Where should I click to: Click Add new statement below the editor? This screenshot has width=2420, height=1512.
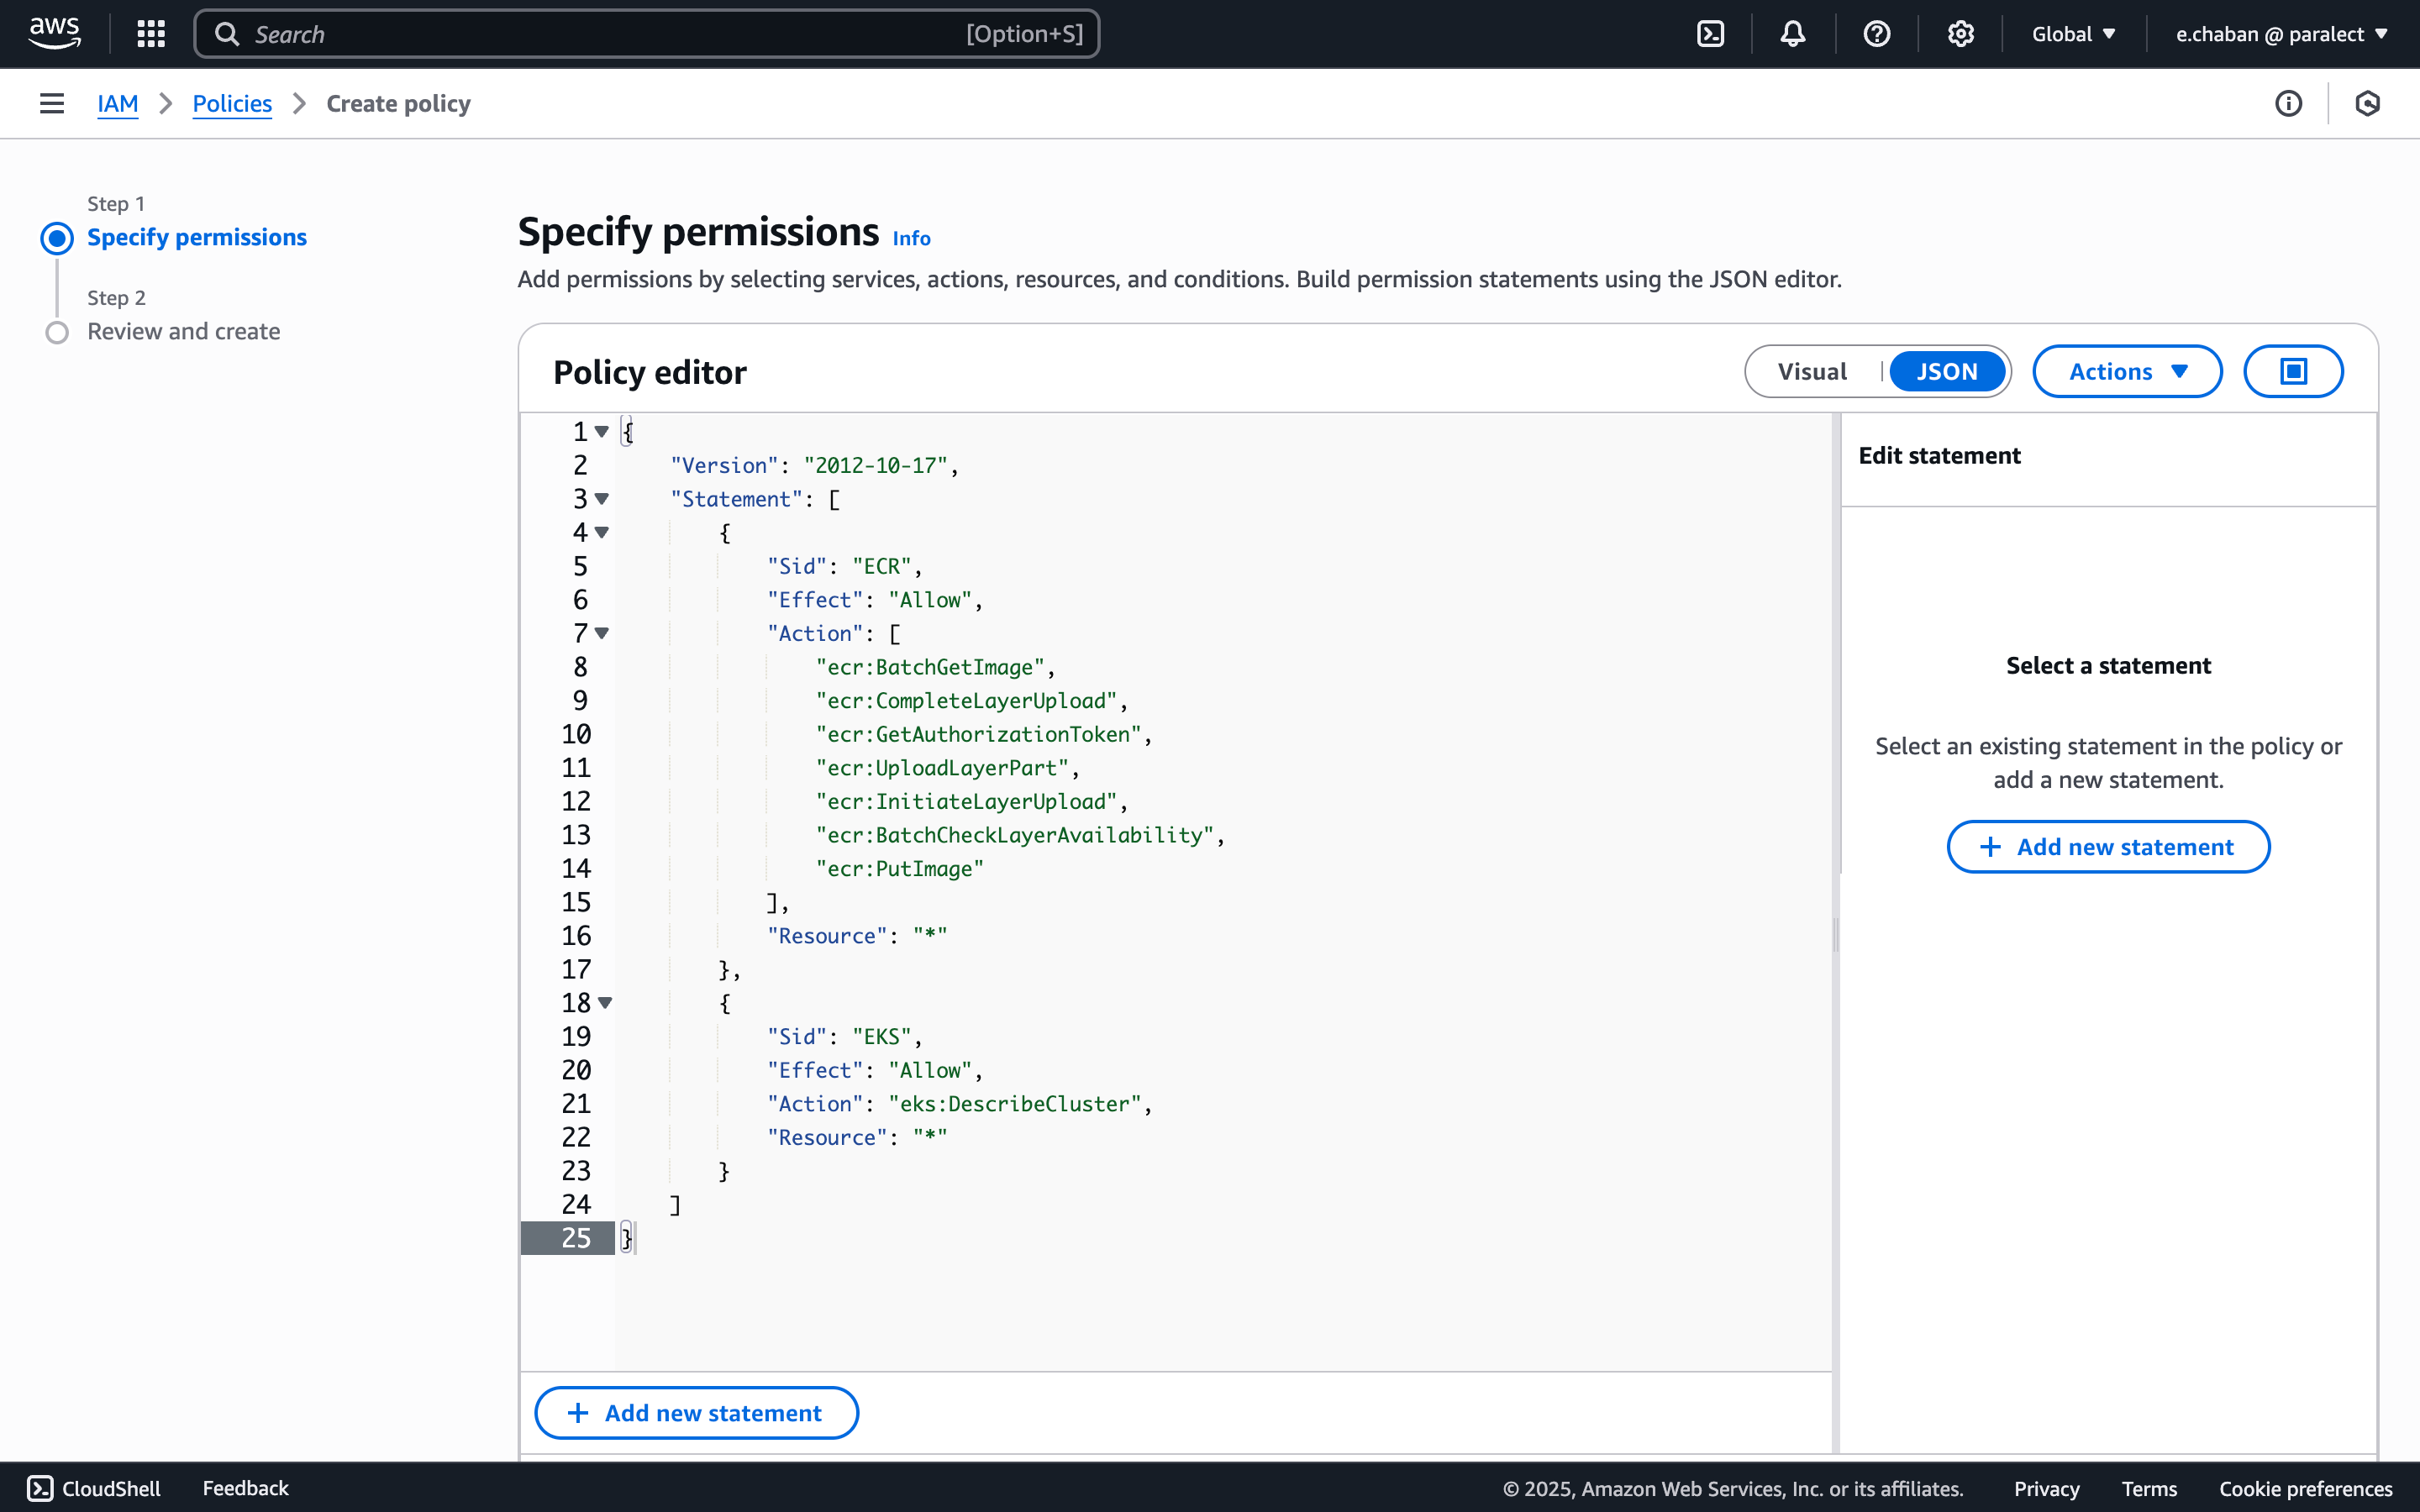(x=696, y=1412)
